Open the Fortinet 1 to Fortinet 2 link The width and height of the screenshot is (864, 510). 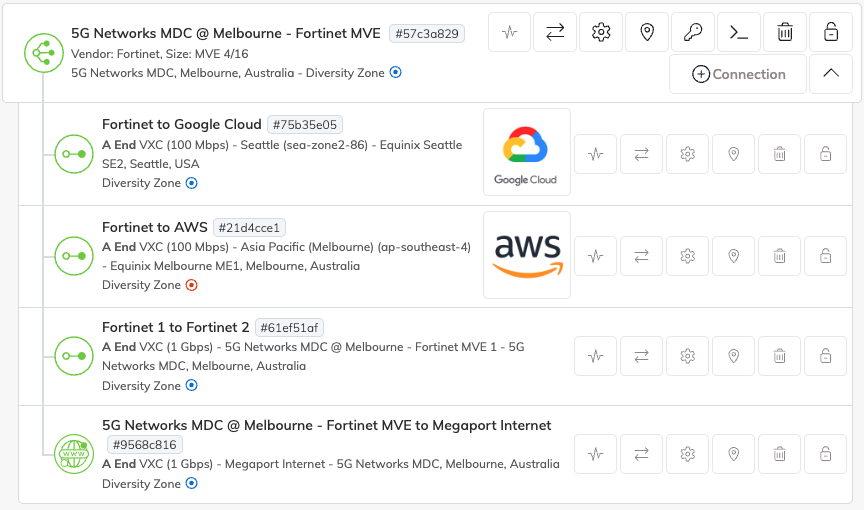pos(176,327)
